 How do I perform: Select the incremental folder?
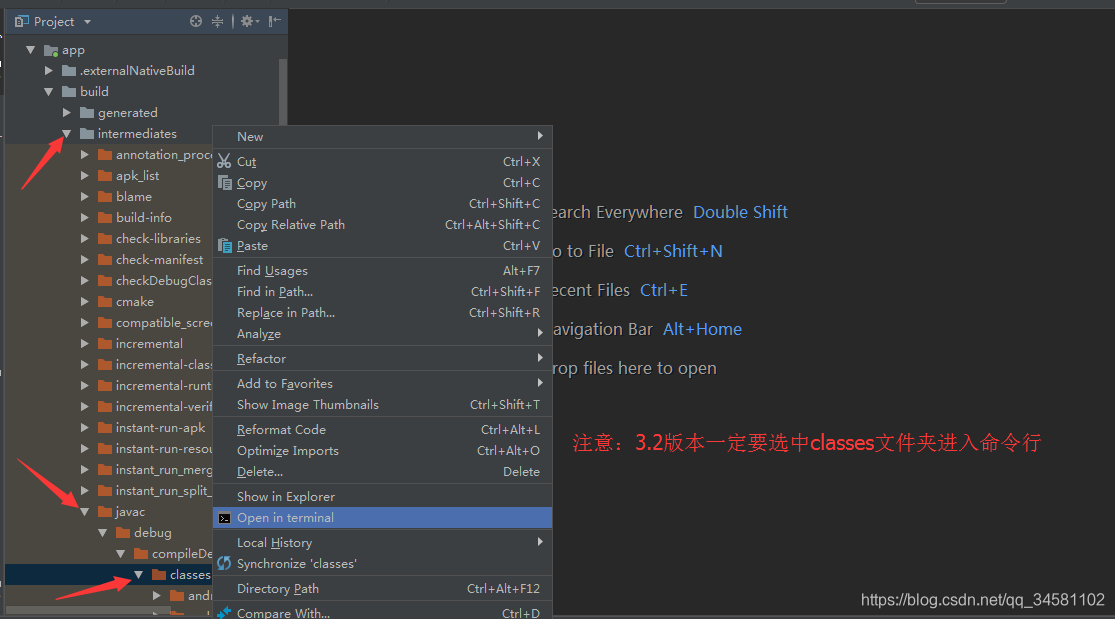pyautogui.click(x=149, y=344)
